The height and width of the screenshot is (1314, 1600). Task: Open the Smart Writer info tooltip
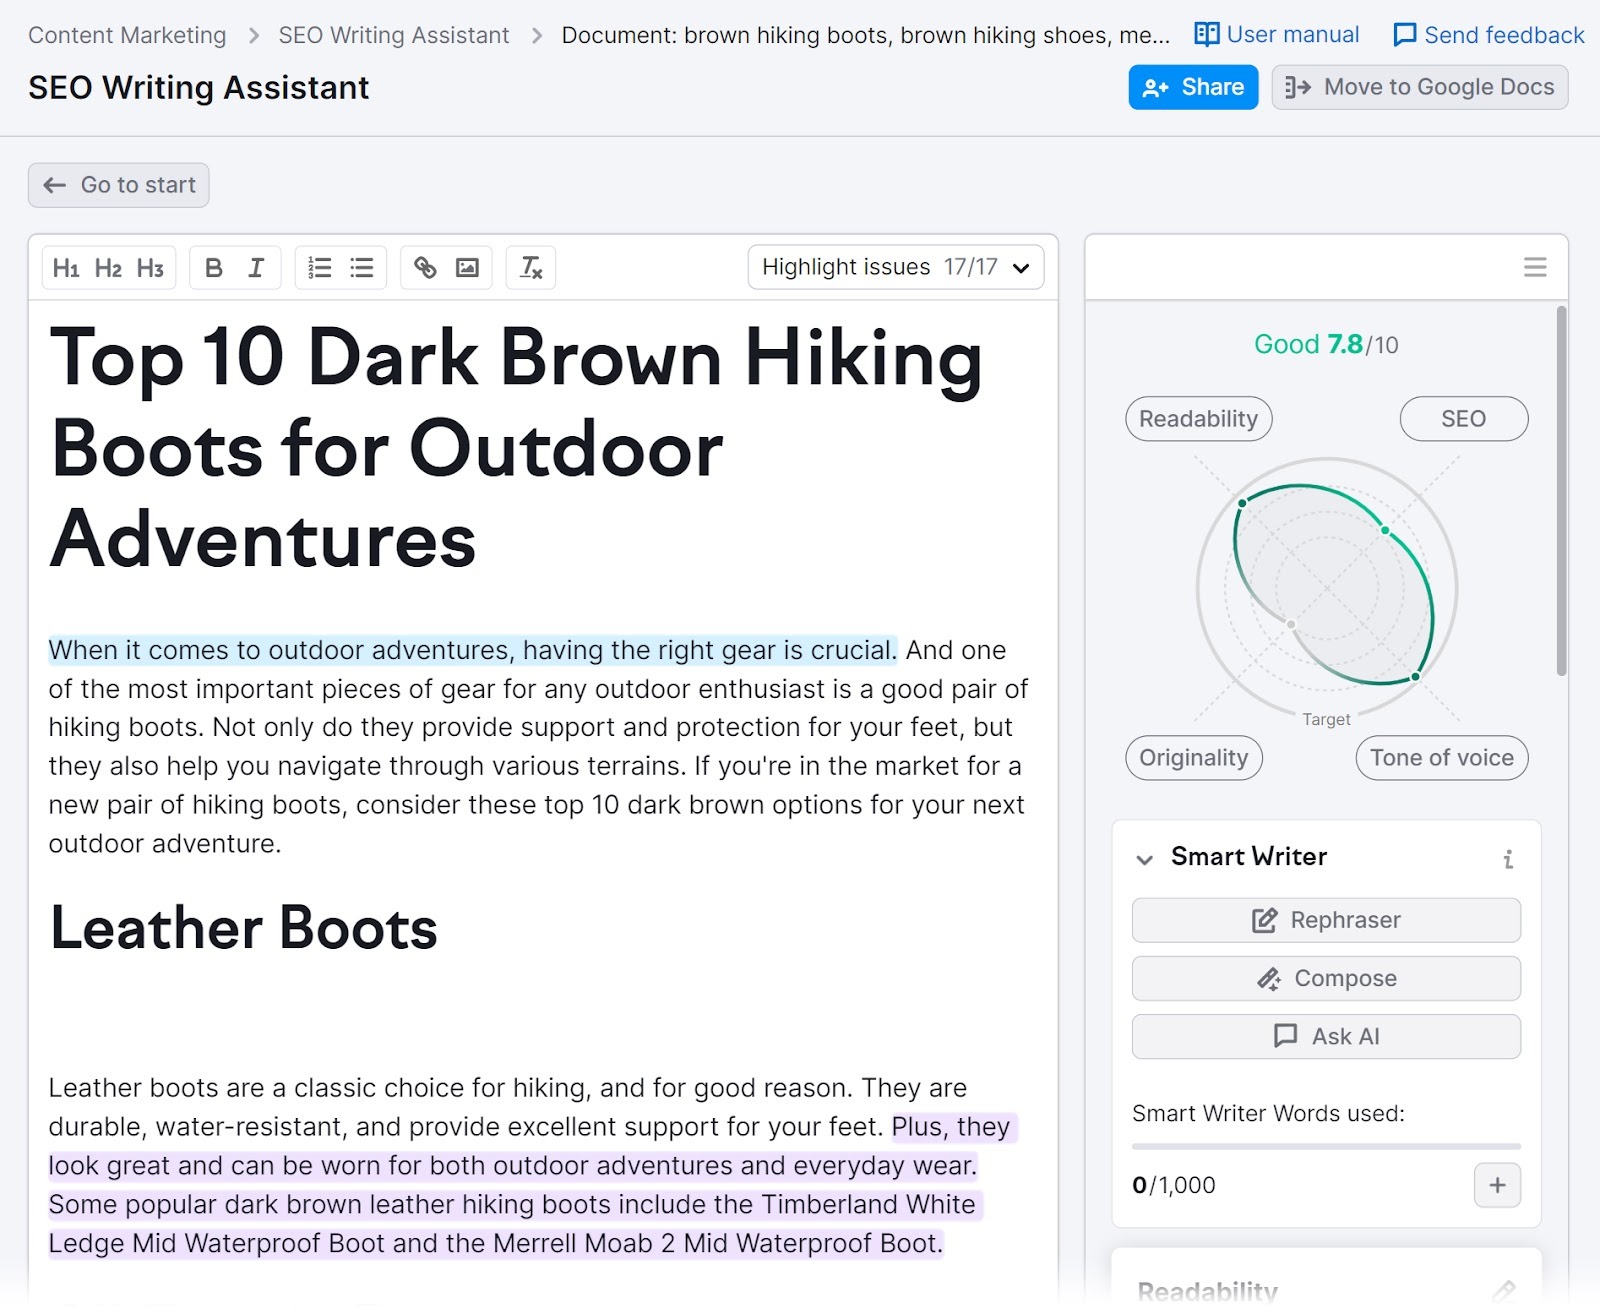coord(1508,858)
